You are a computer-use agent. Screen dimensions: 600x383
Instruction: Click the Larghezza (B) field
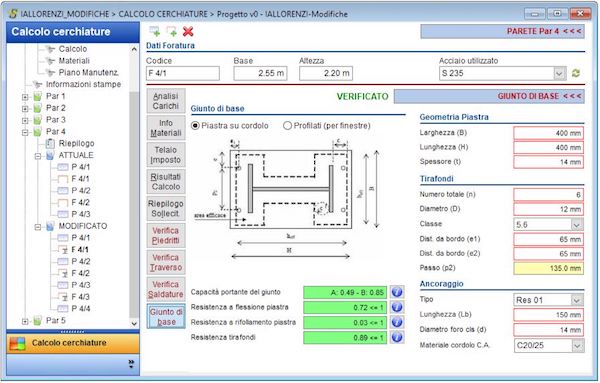click(x=548, y=133)
